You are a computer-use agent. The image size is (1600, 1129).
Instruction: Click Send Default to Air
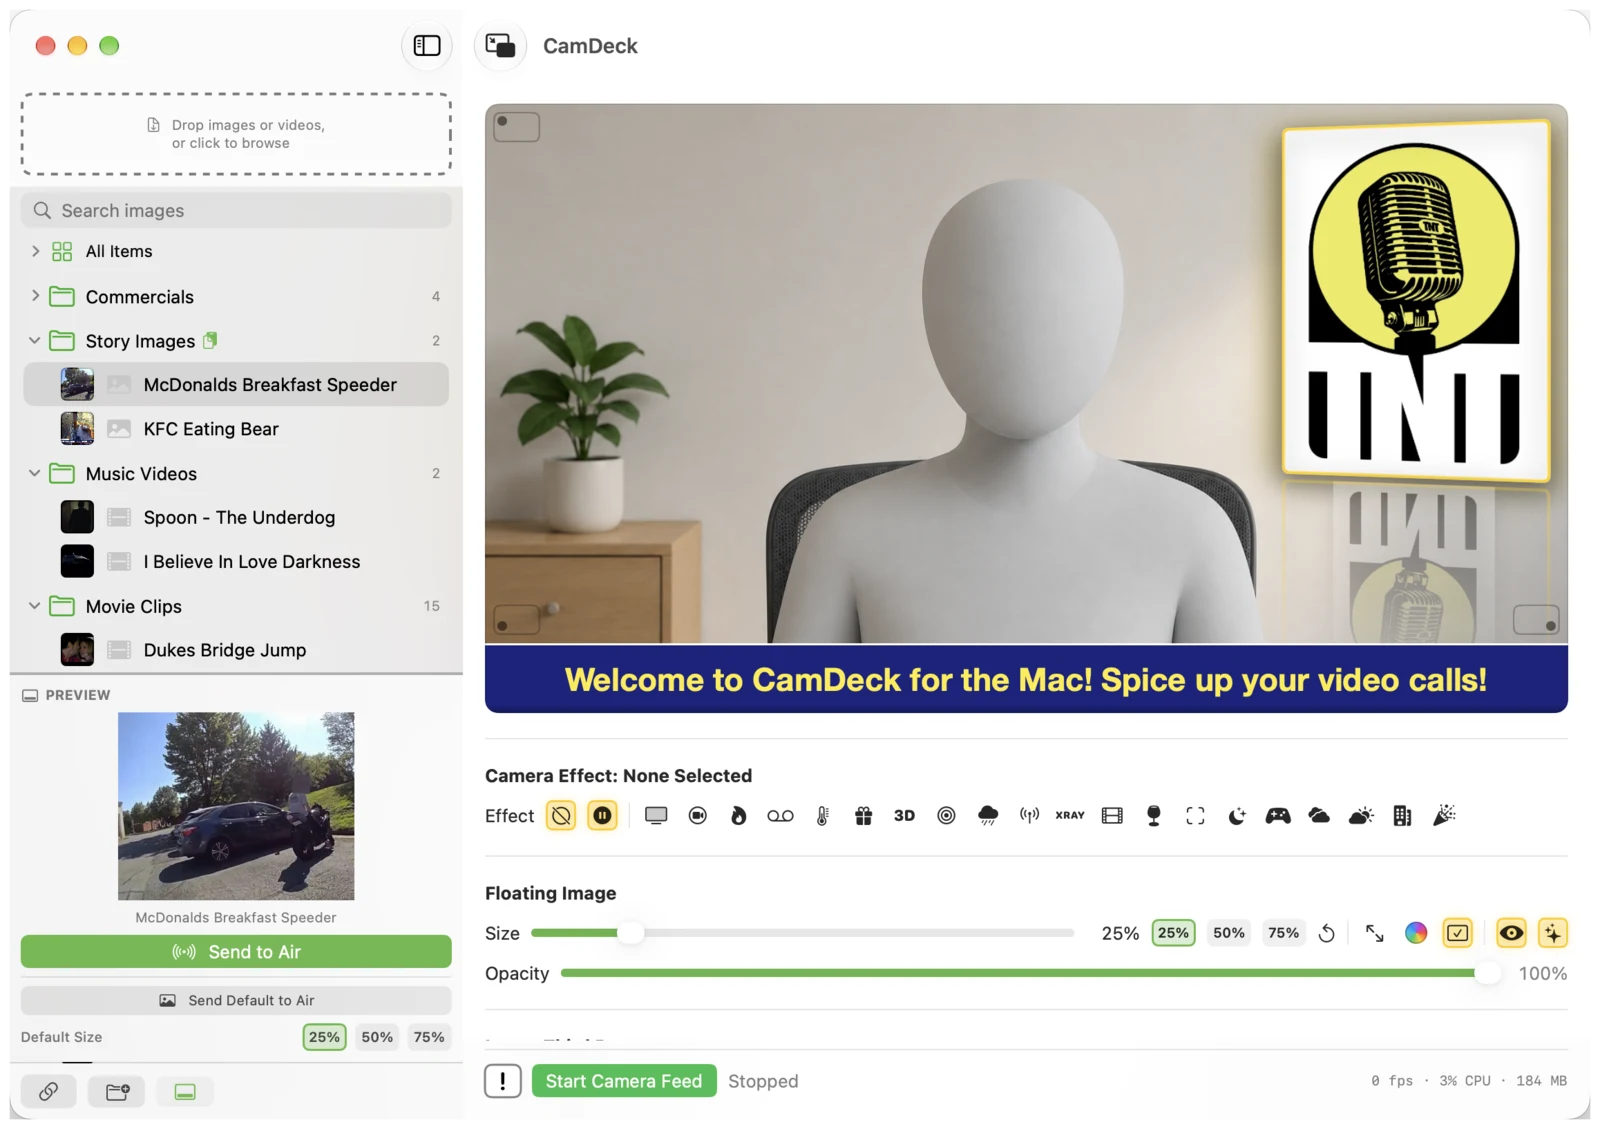(x=236, y=1000)
